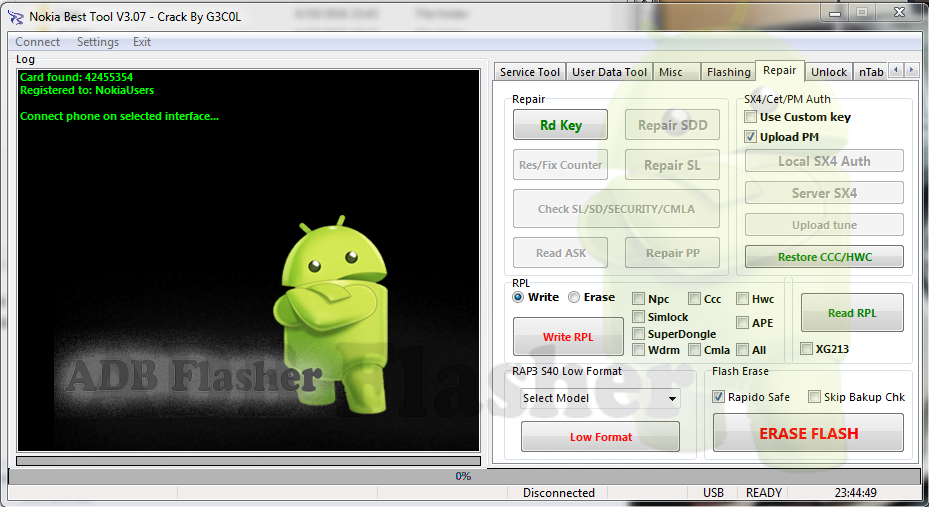The height and width of the screenshot is (507, 929).
Task: Uncheck the Upload PM checkbox
Action: (751, 137)
